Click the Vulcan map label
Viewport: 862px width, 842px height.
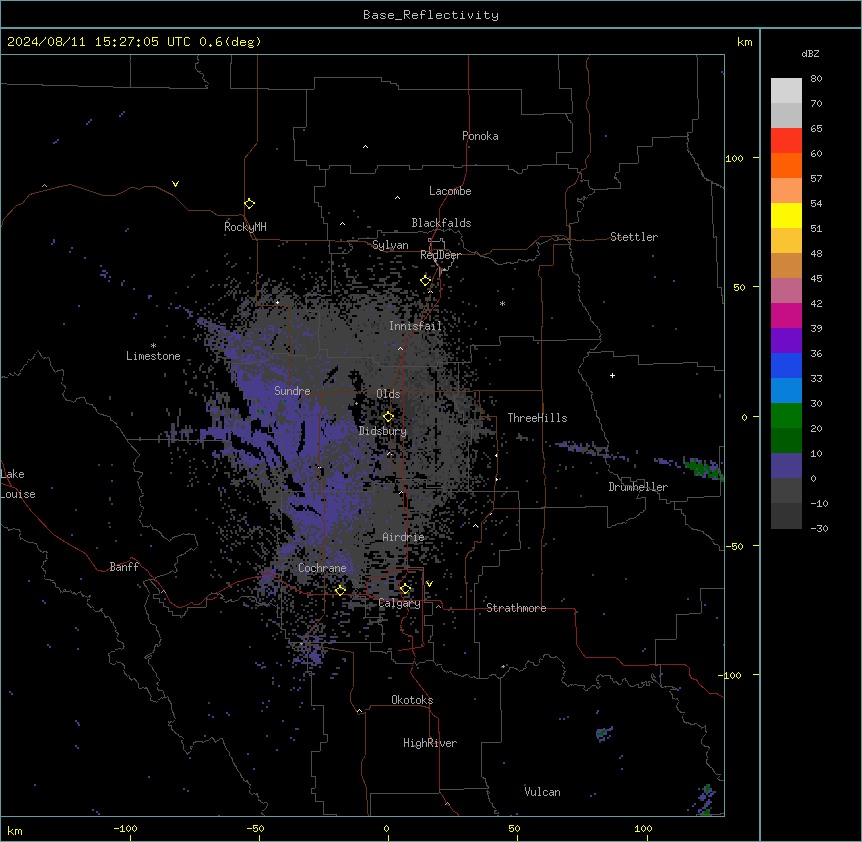point(542,792)
